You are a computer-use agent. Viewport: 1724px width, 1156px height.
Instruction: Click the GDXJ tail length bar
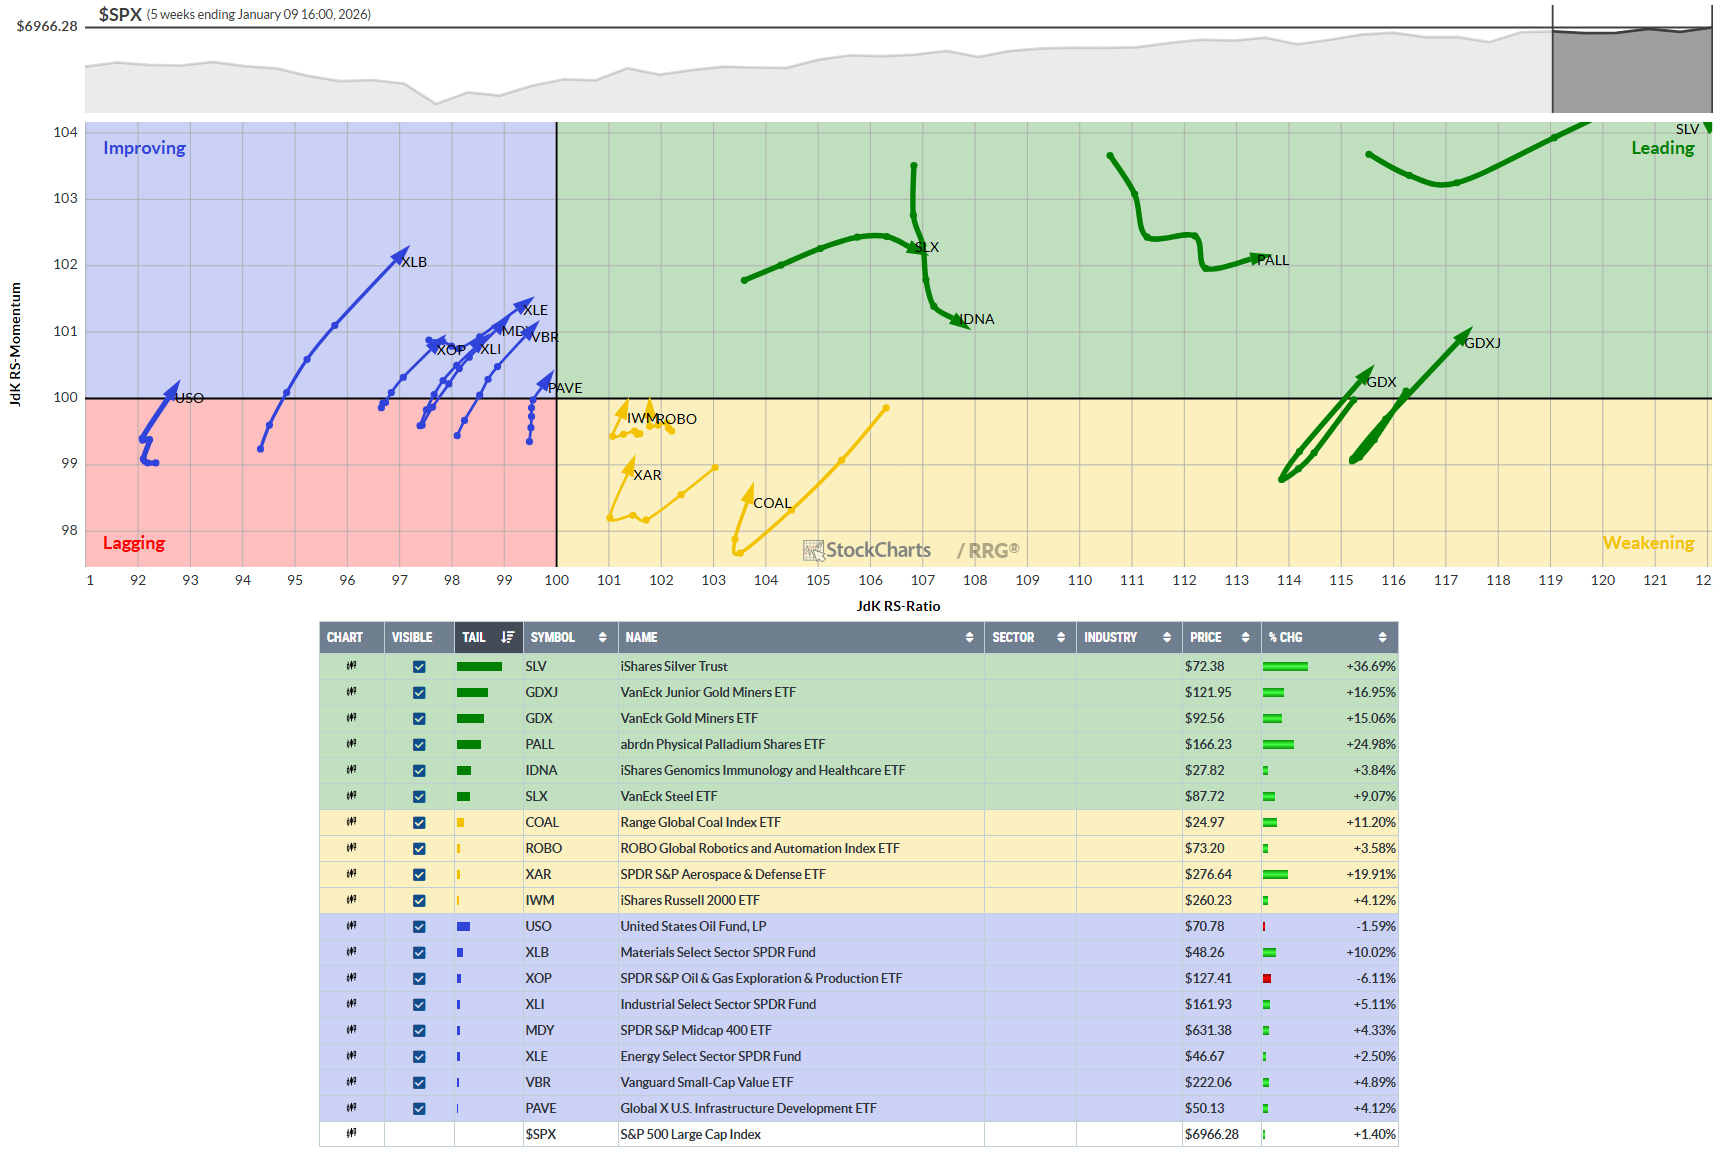[472, 692]
